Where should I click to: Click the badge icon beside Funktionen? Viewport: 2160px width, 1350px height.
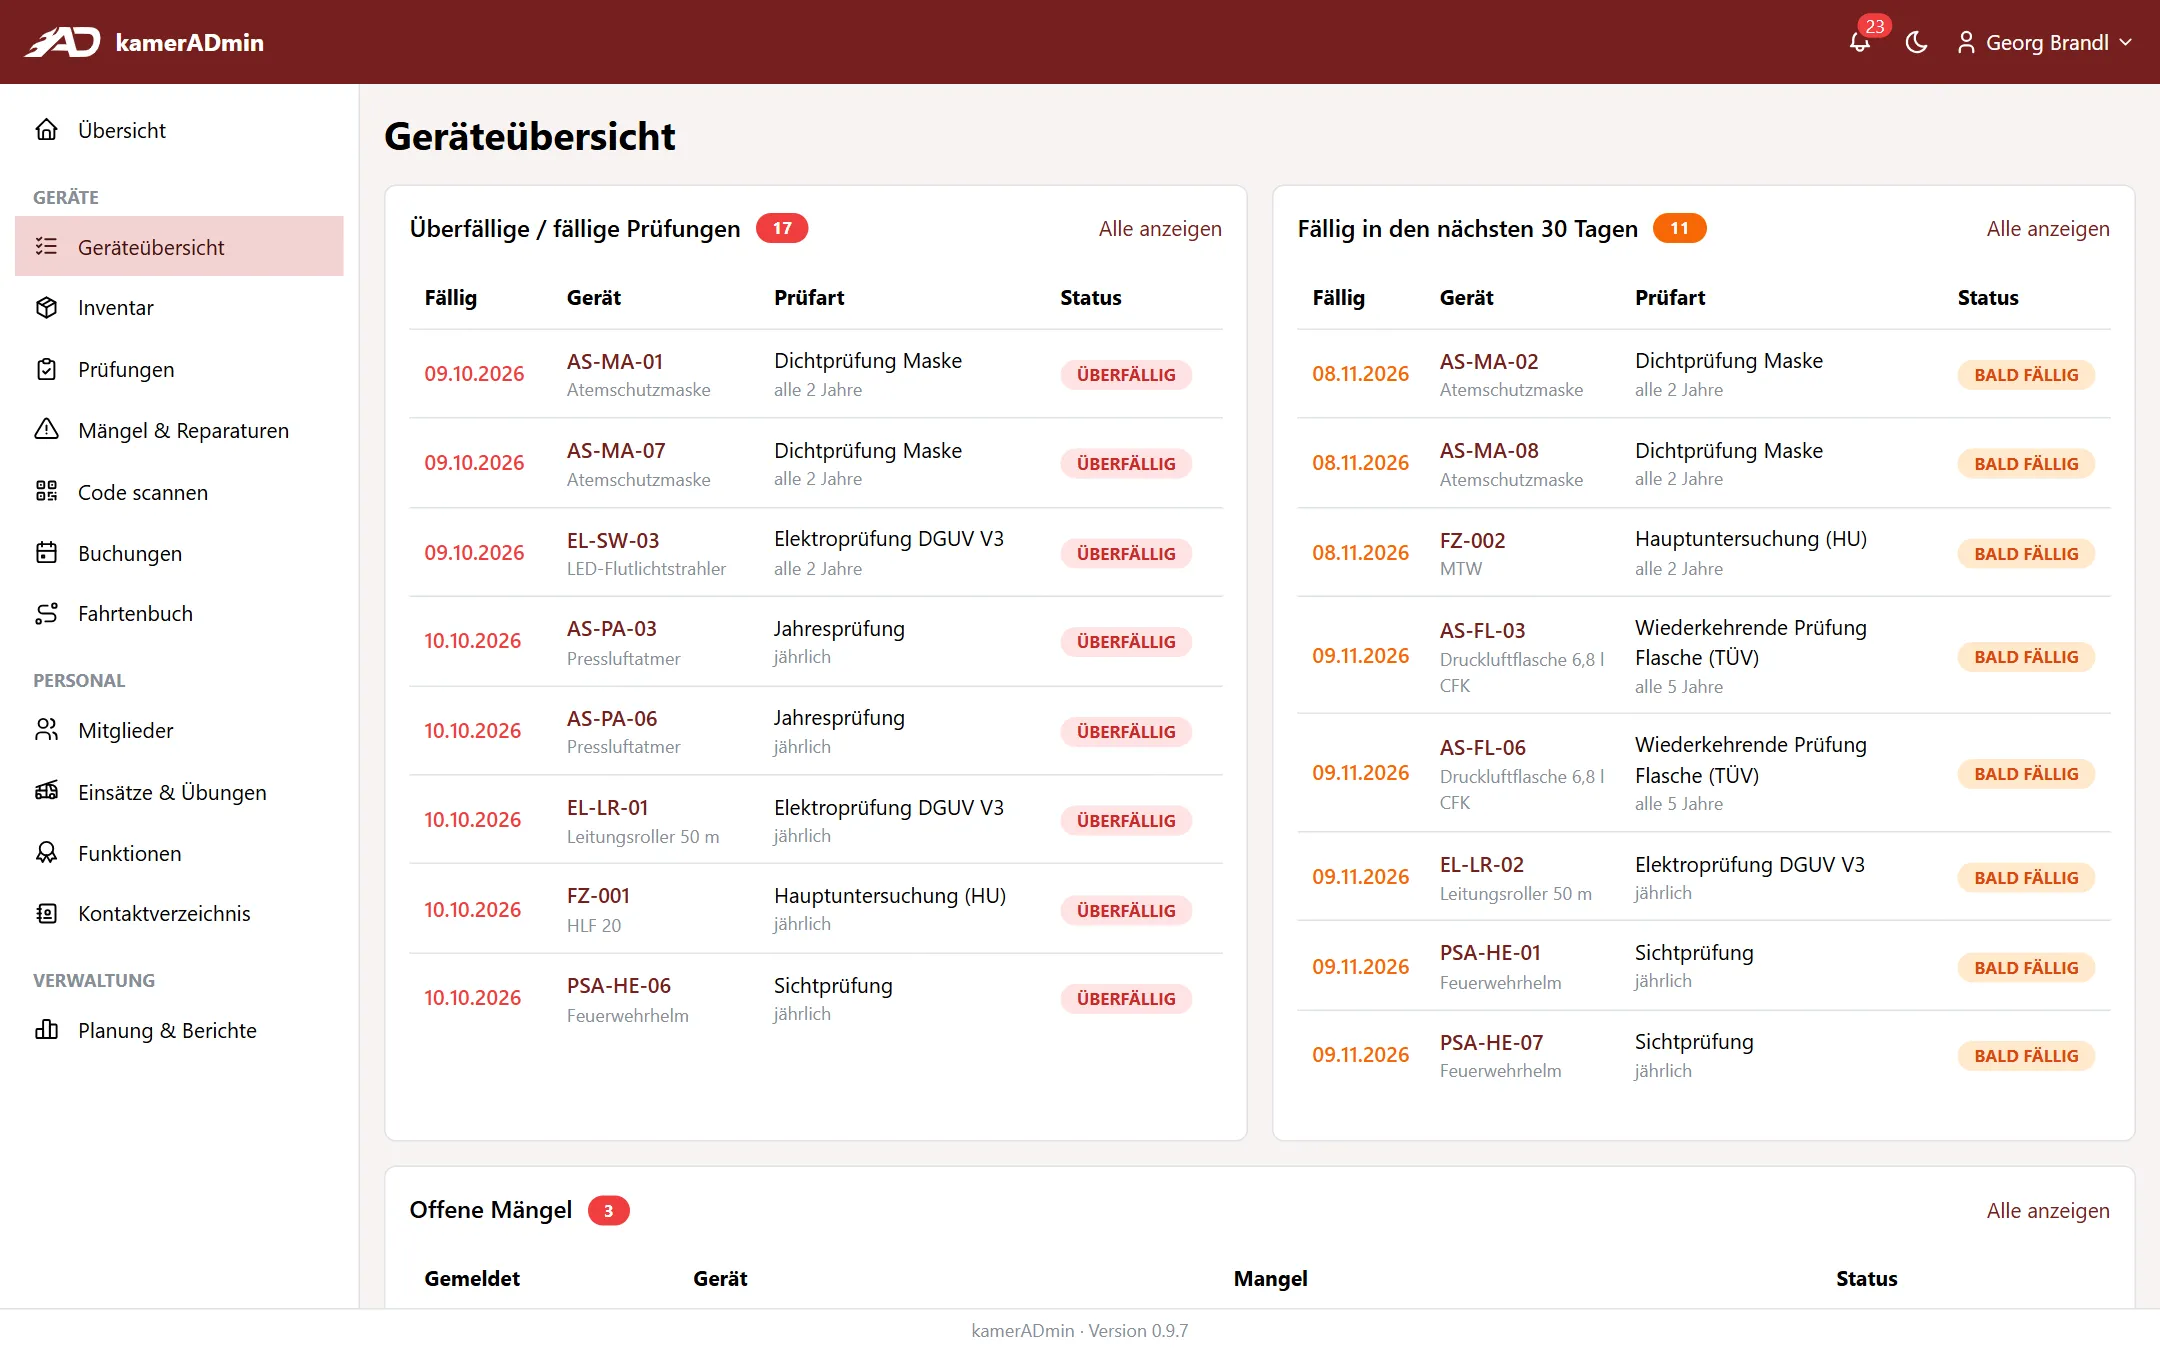[47, 853]
